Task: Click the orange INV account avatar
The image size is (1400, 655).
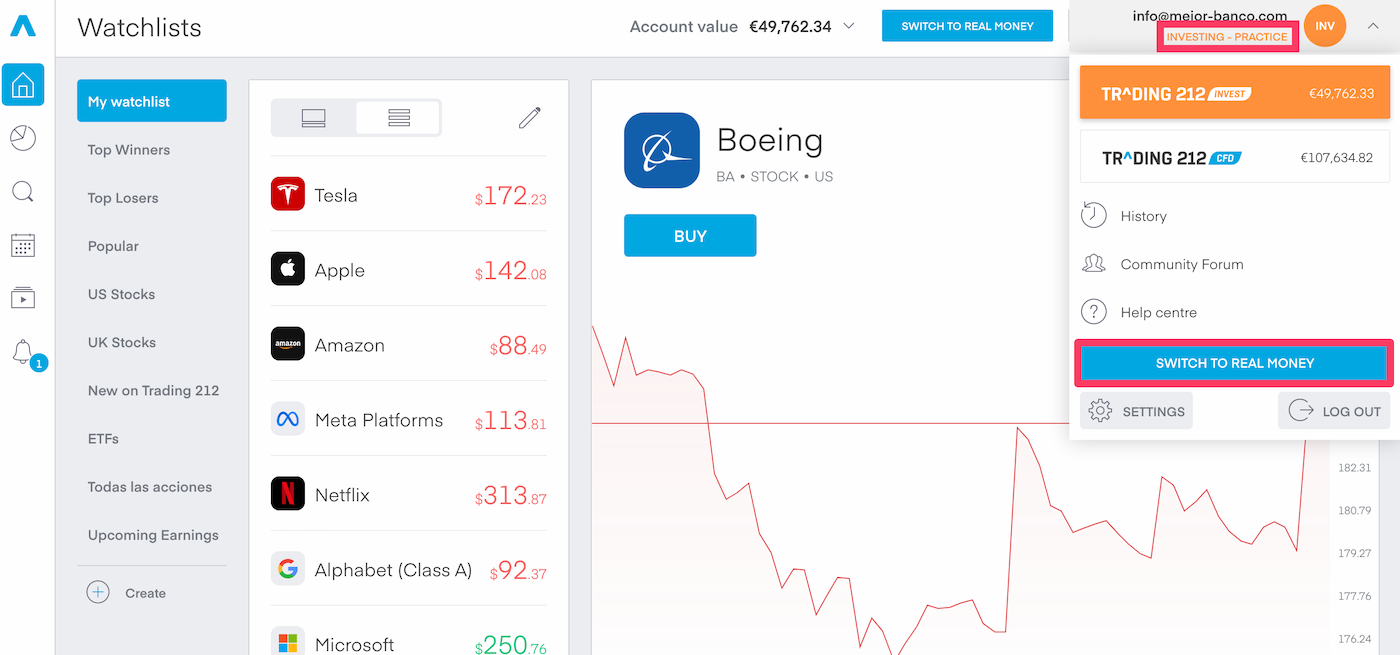Action: pos(1325,26)
